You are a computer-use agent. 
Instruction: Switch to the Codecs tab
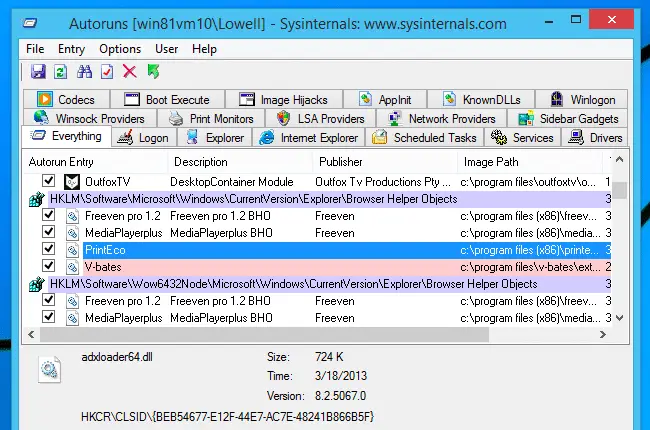(x=66, y=100)
